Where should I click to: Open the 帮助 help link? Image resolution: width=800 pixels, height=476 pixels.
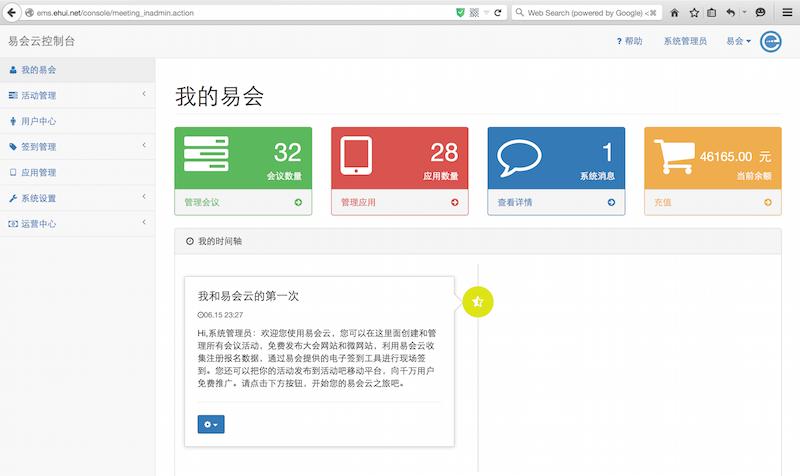pyautogui.click(x=629, y=41)
